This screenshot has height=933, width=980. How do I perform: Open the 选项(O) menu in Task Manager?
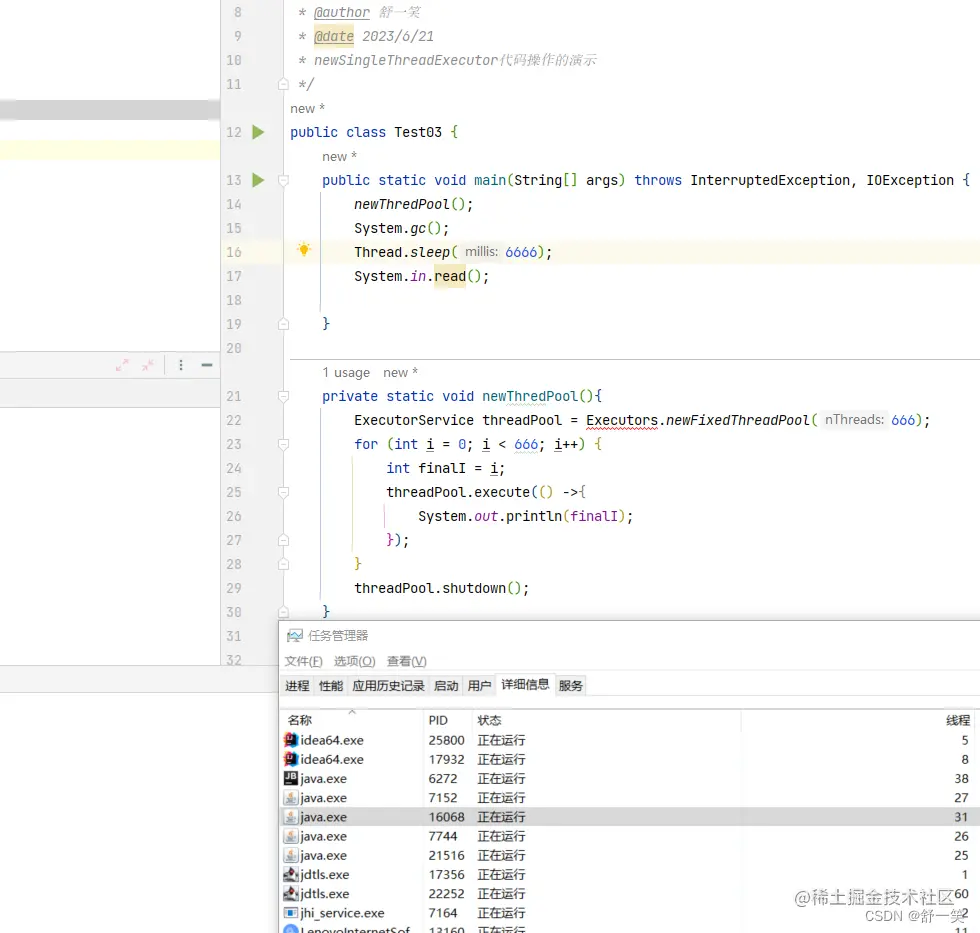click(x=354, y=661)
